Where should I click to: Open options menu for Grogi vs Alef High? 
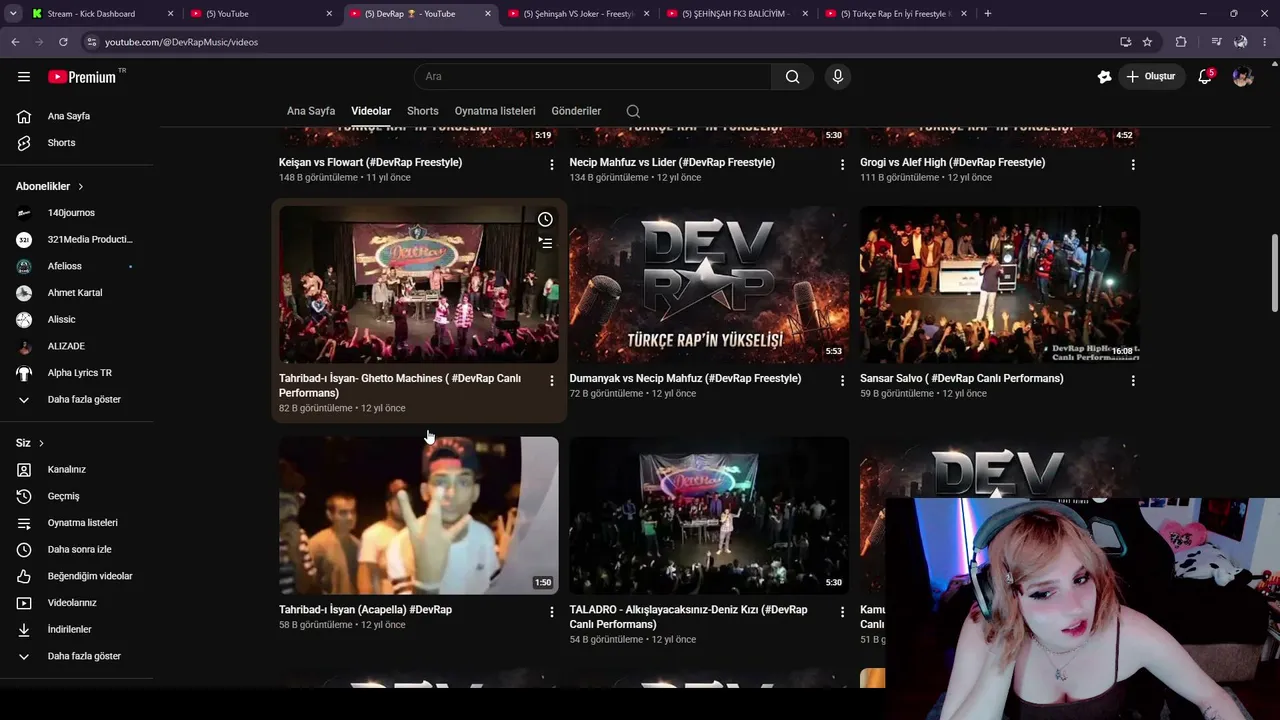[x=1133, y=164]
